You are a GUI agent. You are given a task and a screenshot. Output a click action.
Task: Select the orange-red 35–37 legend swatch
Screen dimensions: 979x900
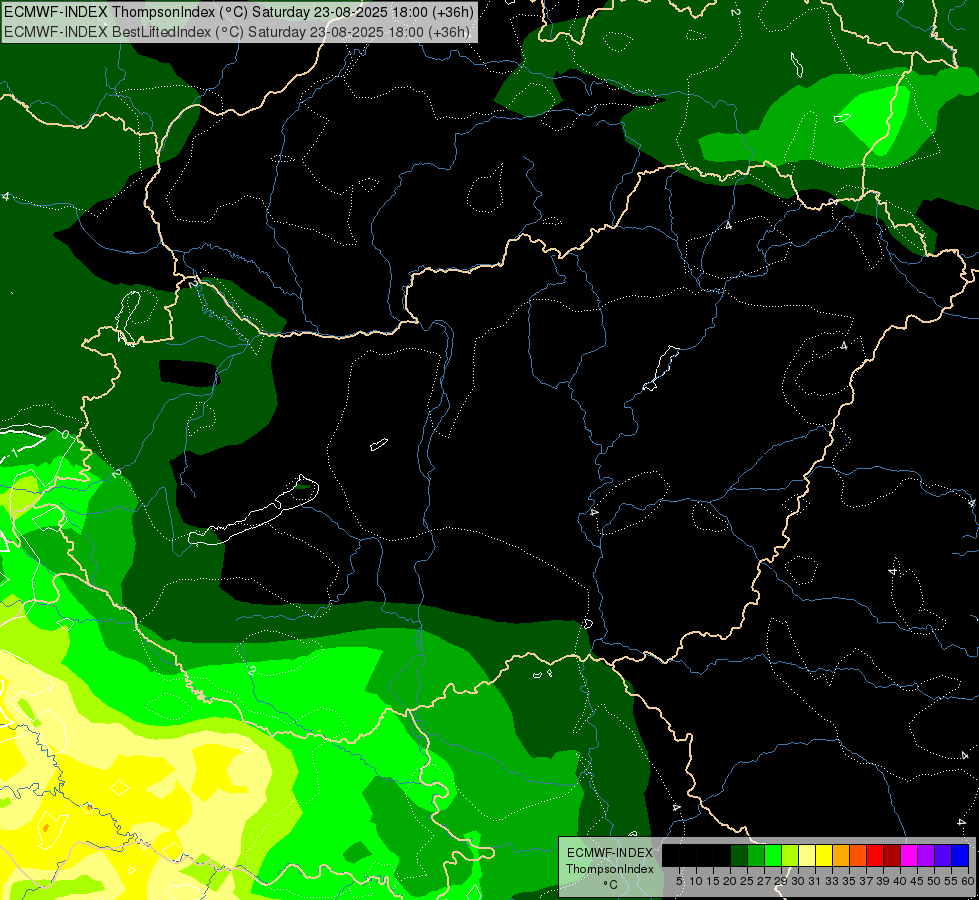[858, 855]
